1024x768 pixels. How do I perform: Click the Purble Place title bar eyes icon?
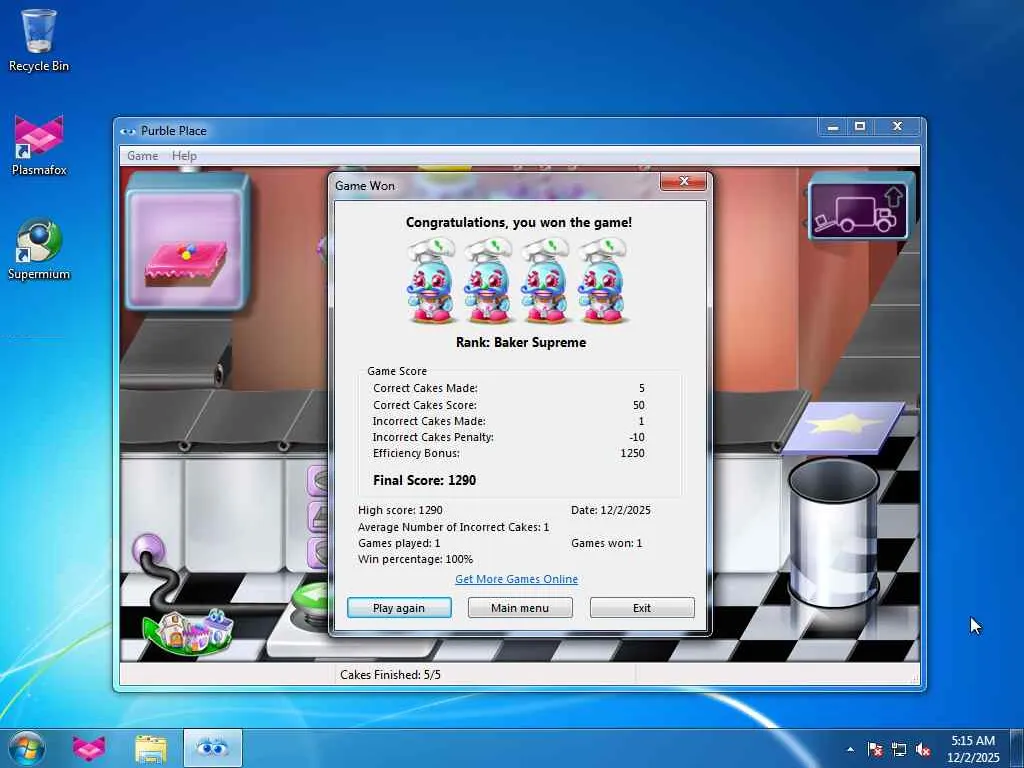128,131
